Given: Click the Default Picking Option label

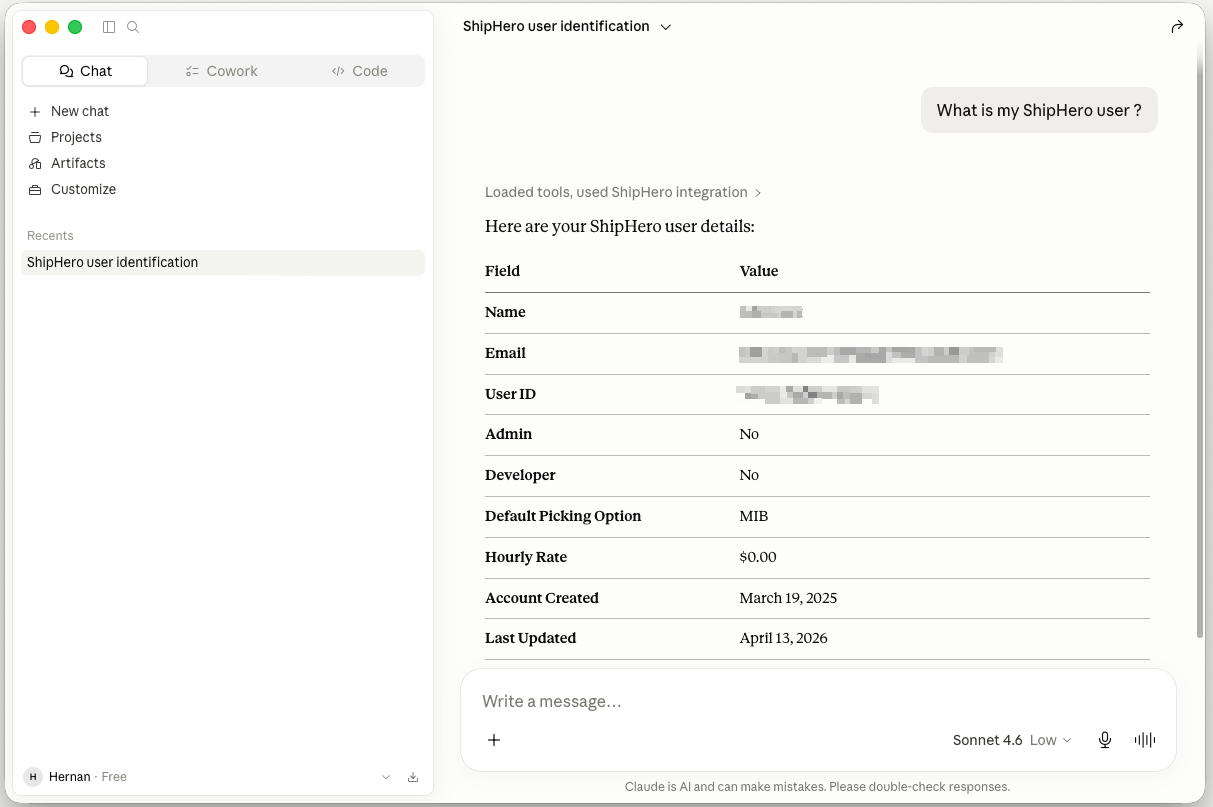Looking at the screenshot, I should tap(563, 516).
